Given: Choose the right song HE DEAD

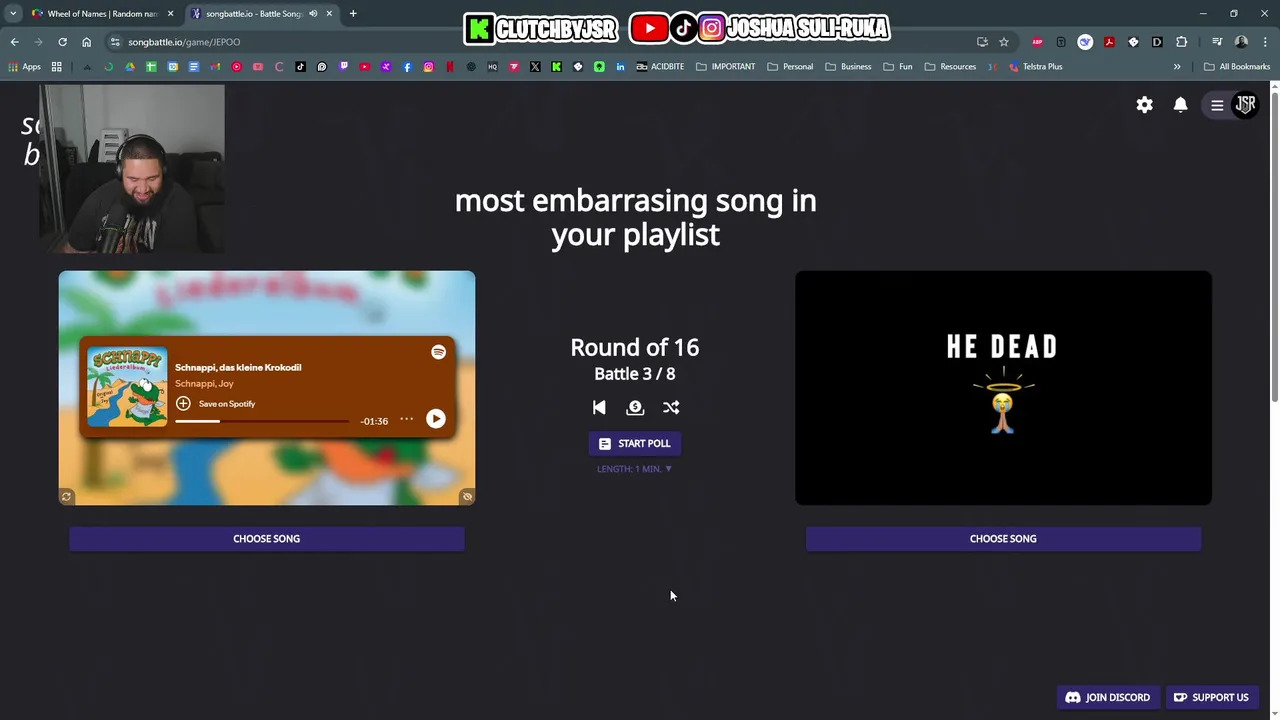Looking at the screenshot, I should (x=1003, y=539).
